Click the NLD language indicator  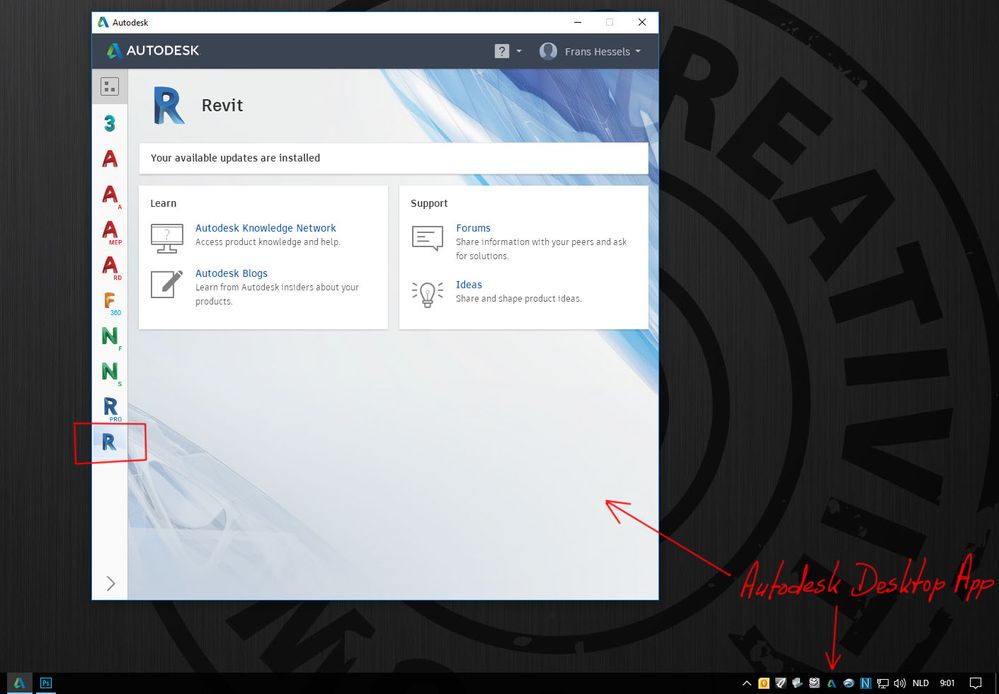pyautogui.click(x=920, y=683)
